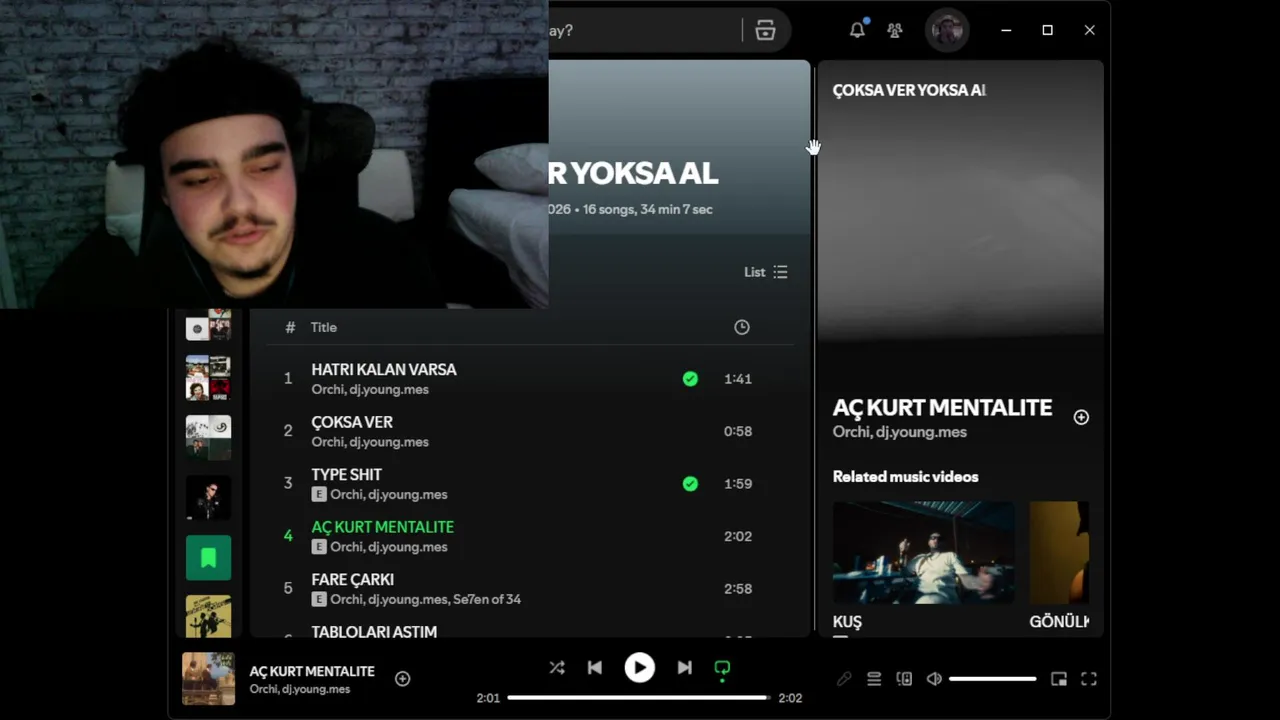Skip to next track

pos(685,668)
